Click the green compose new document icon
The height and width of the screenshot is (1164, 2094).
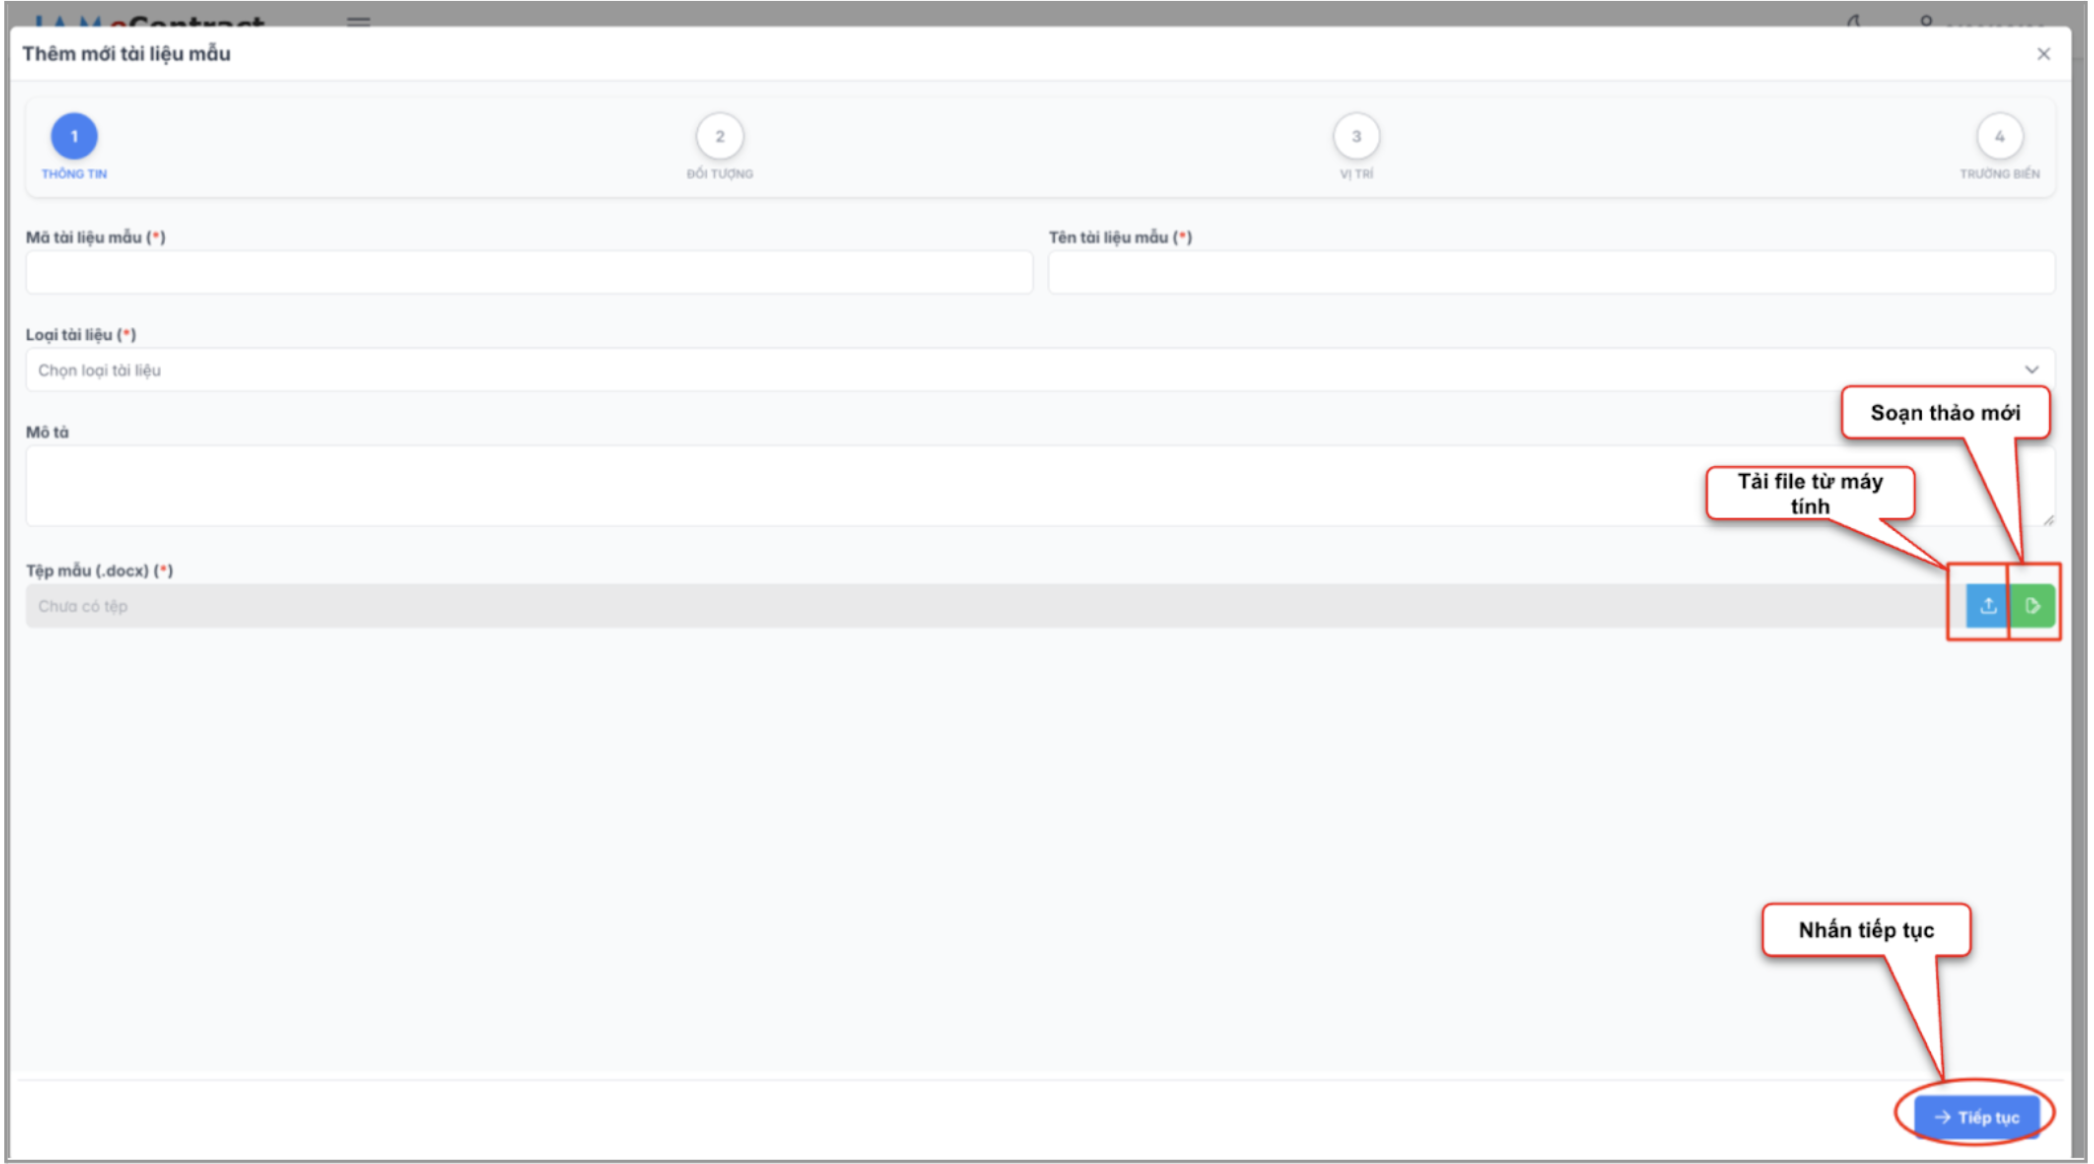(x=2032, y=606)
